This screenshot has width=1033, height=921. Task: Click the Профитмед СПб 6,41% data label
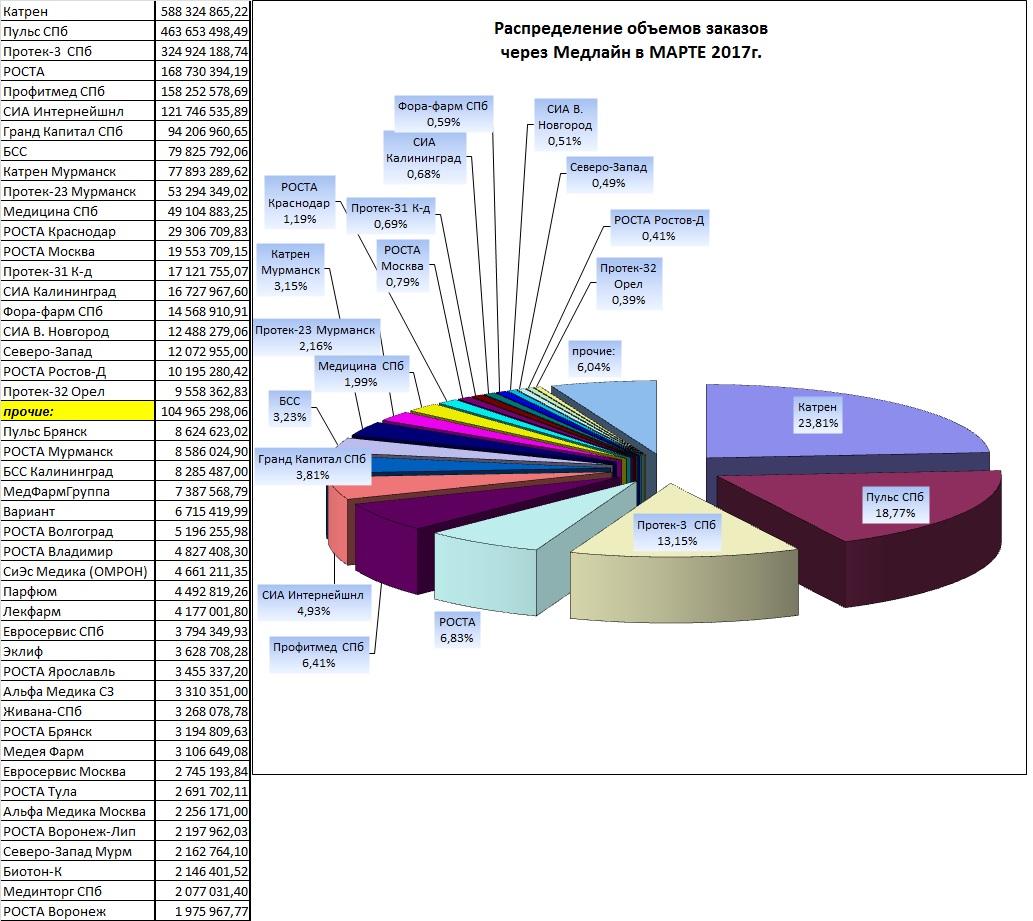(319, 655)
